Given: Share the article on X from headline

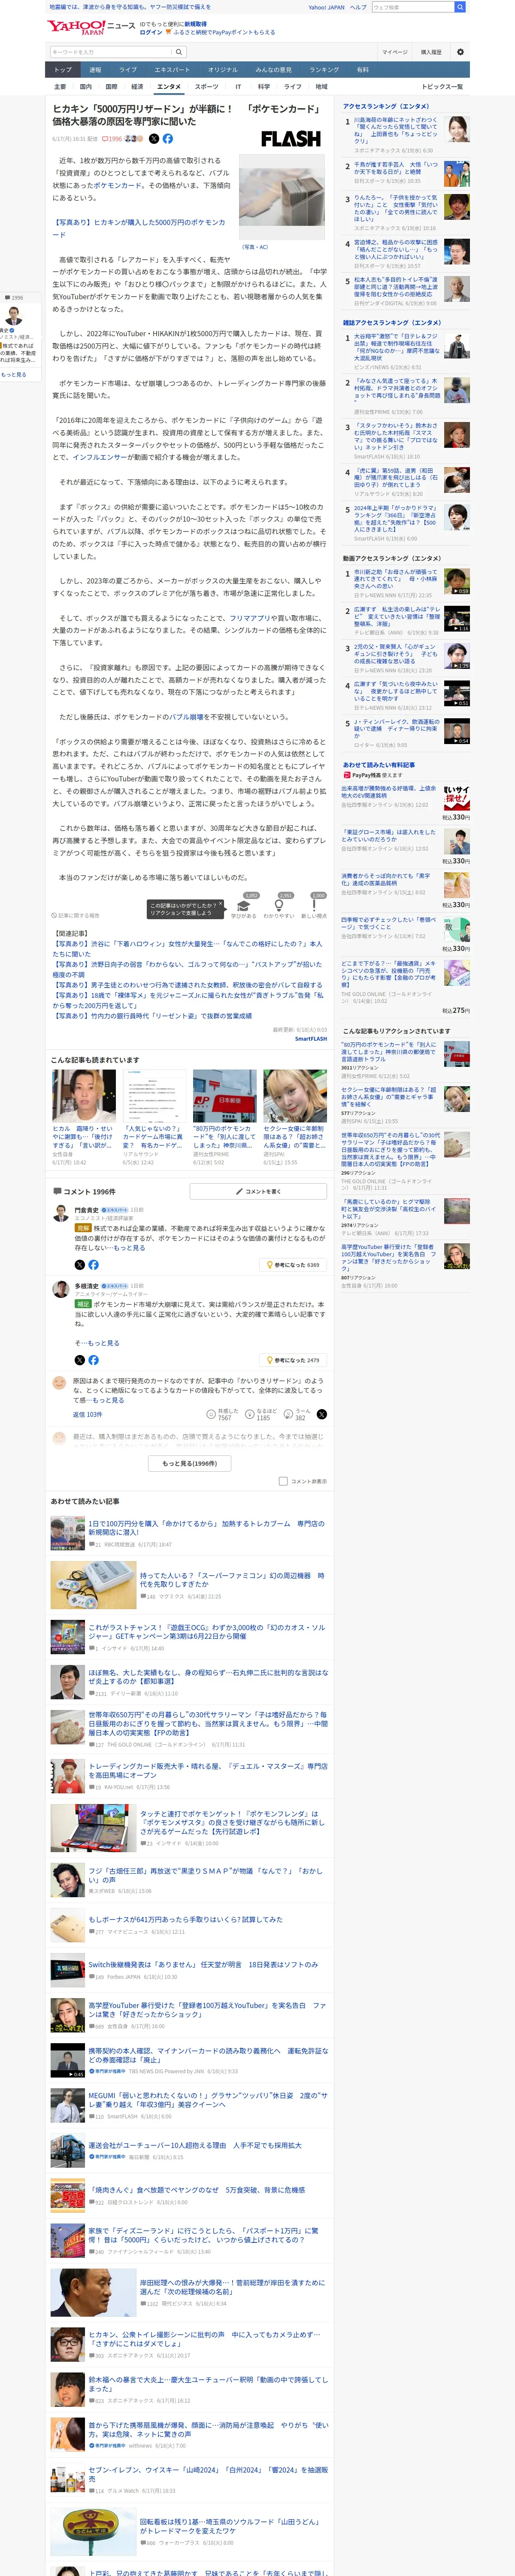Looking at the screenshot, I should pyautogui.click(x=153, y=139).
